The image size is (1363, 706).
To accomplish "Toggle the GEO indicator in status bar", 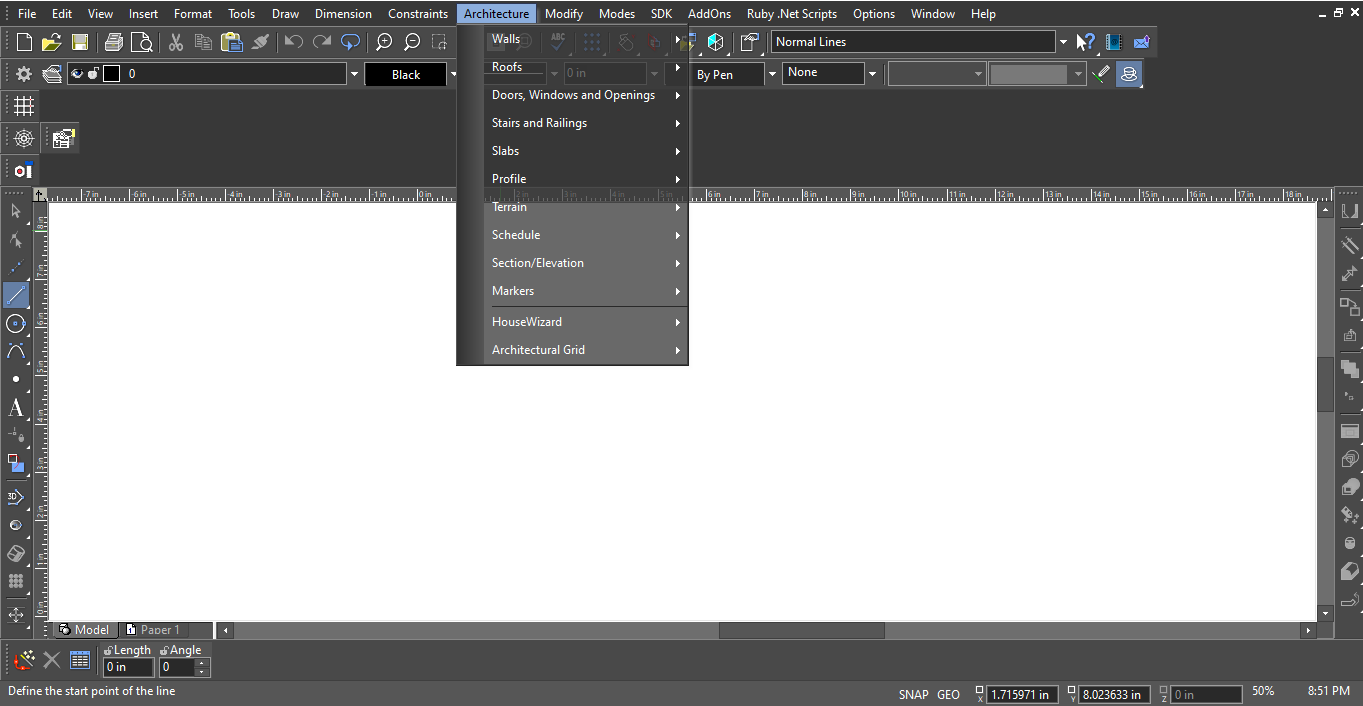I will 948,694.
